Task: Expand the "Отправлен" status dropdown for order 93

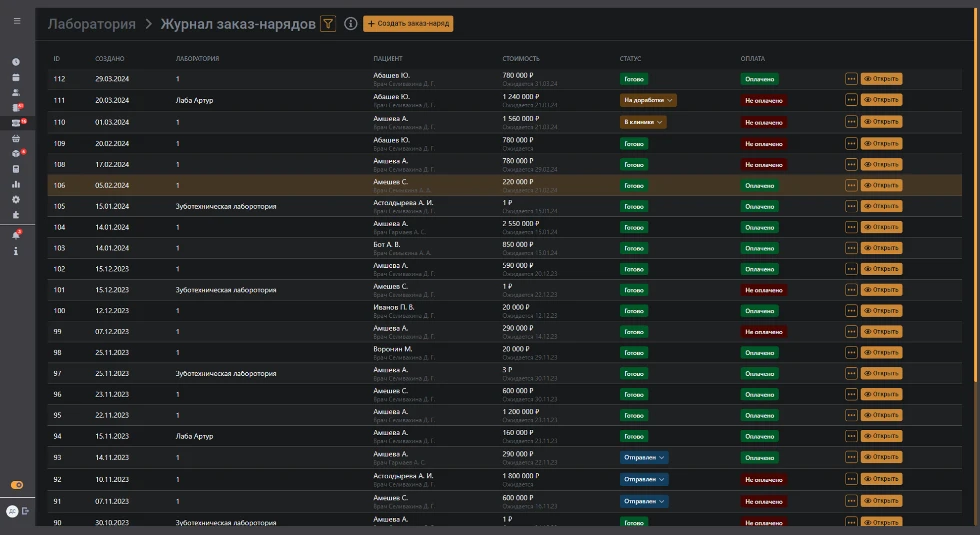Action: click(x=644, y=457)
